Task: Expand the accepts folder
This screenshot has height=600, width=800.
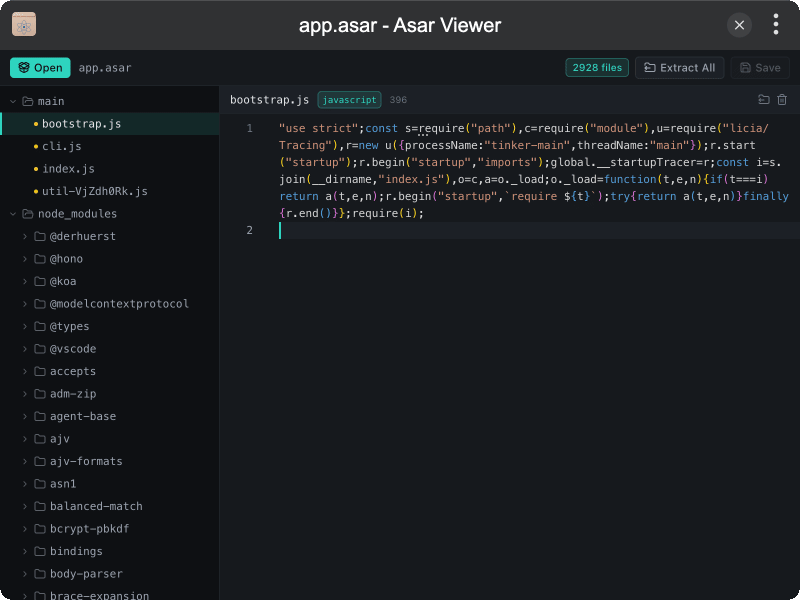Action: click(25, 371)
